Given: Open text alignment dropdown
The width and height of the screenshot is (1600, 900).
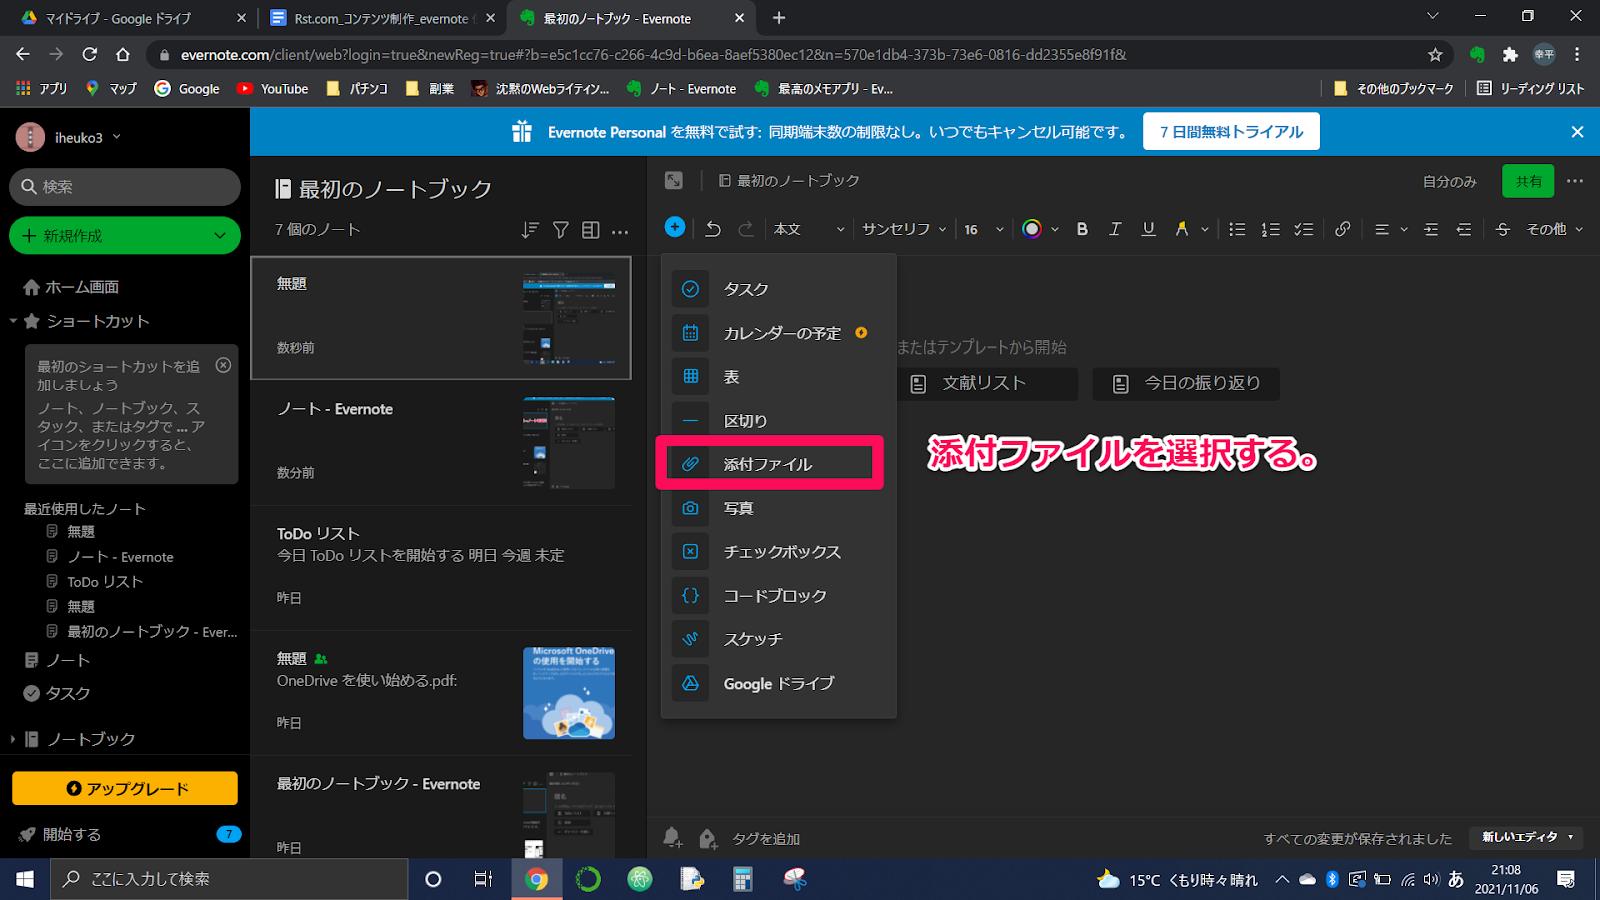Looking at the screenshot, I should coord(1390,229).
